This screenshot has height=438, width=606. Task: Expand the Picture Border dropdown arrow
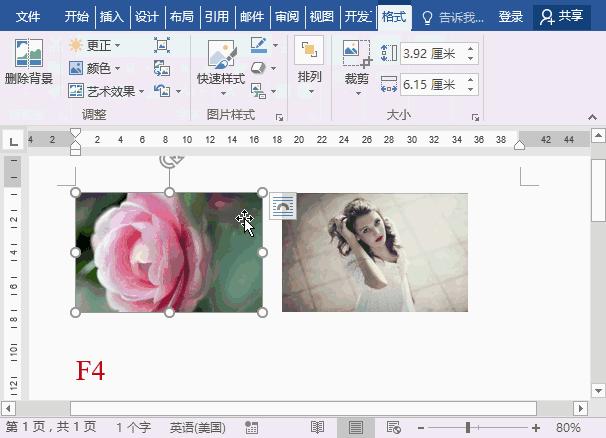click(x=275, y=45)
